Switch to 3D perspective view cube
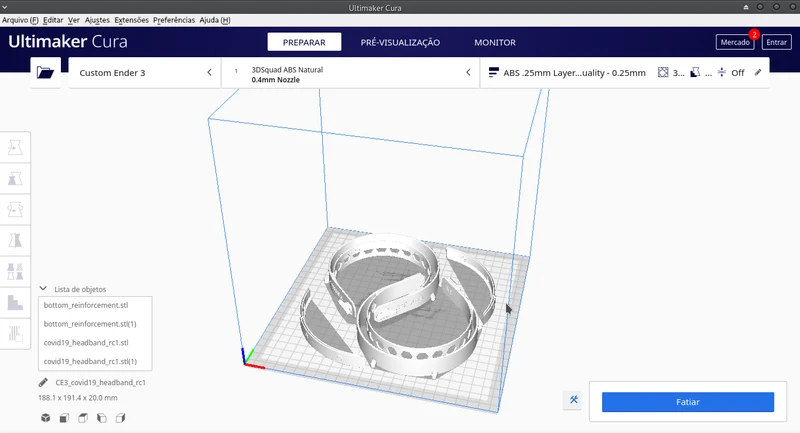 [x=45, y=418]
